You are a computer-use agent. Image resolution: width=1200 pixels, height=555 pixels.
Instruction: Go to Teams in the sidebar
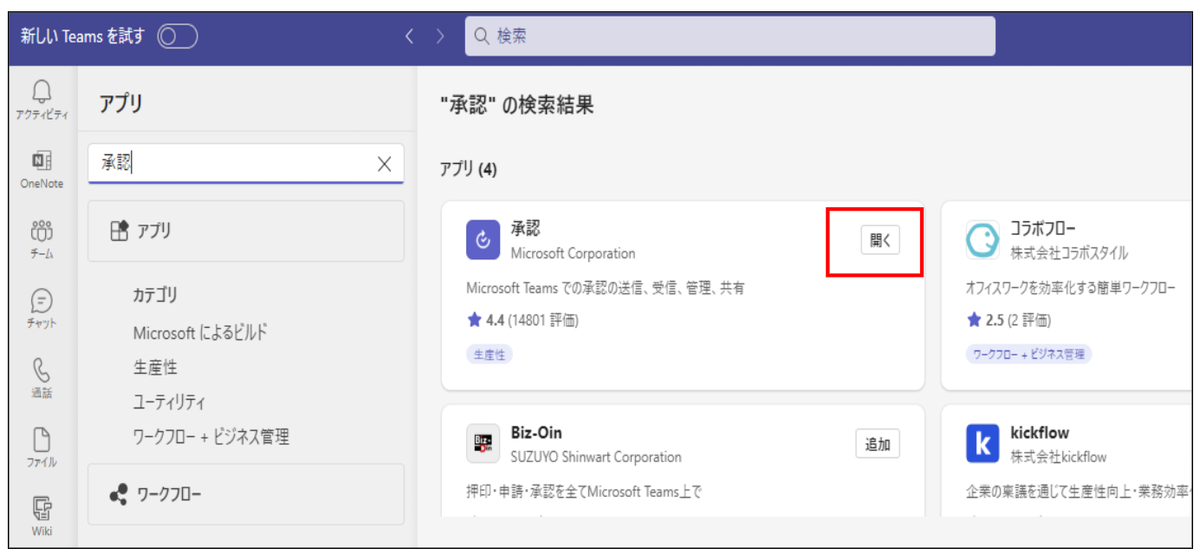pos(42,231)
